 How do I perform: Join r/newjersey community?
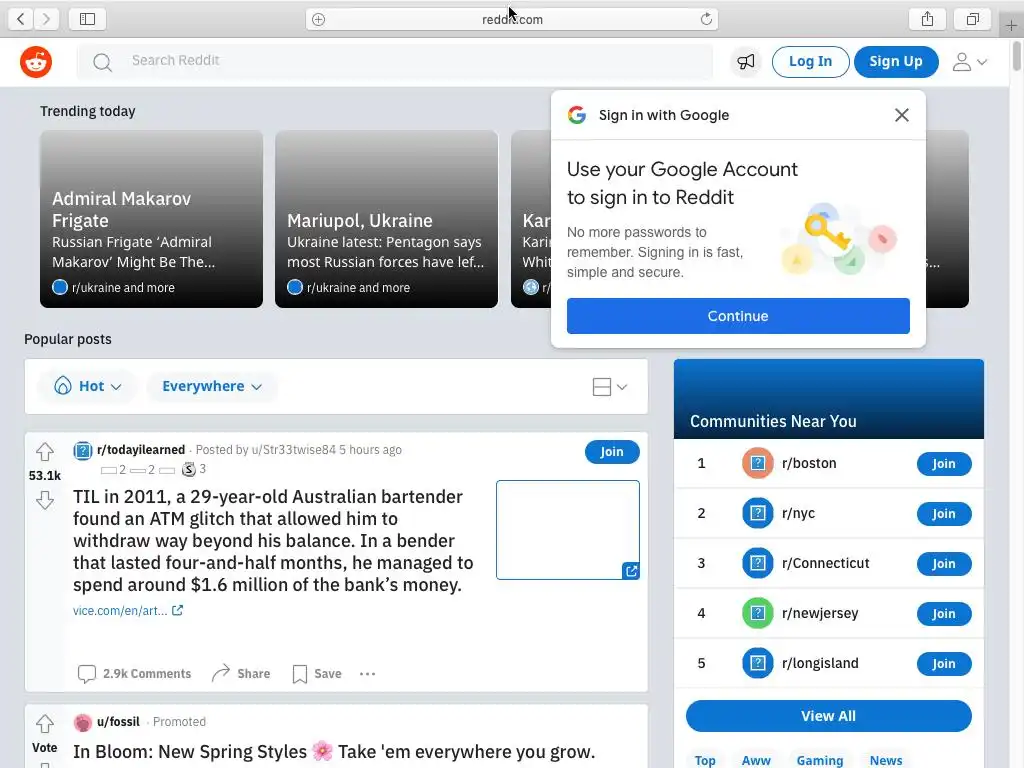pos(944,614)
